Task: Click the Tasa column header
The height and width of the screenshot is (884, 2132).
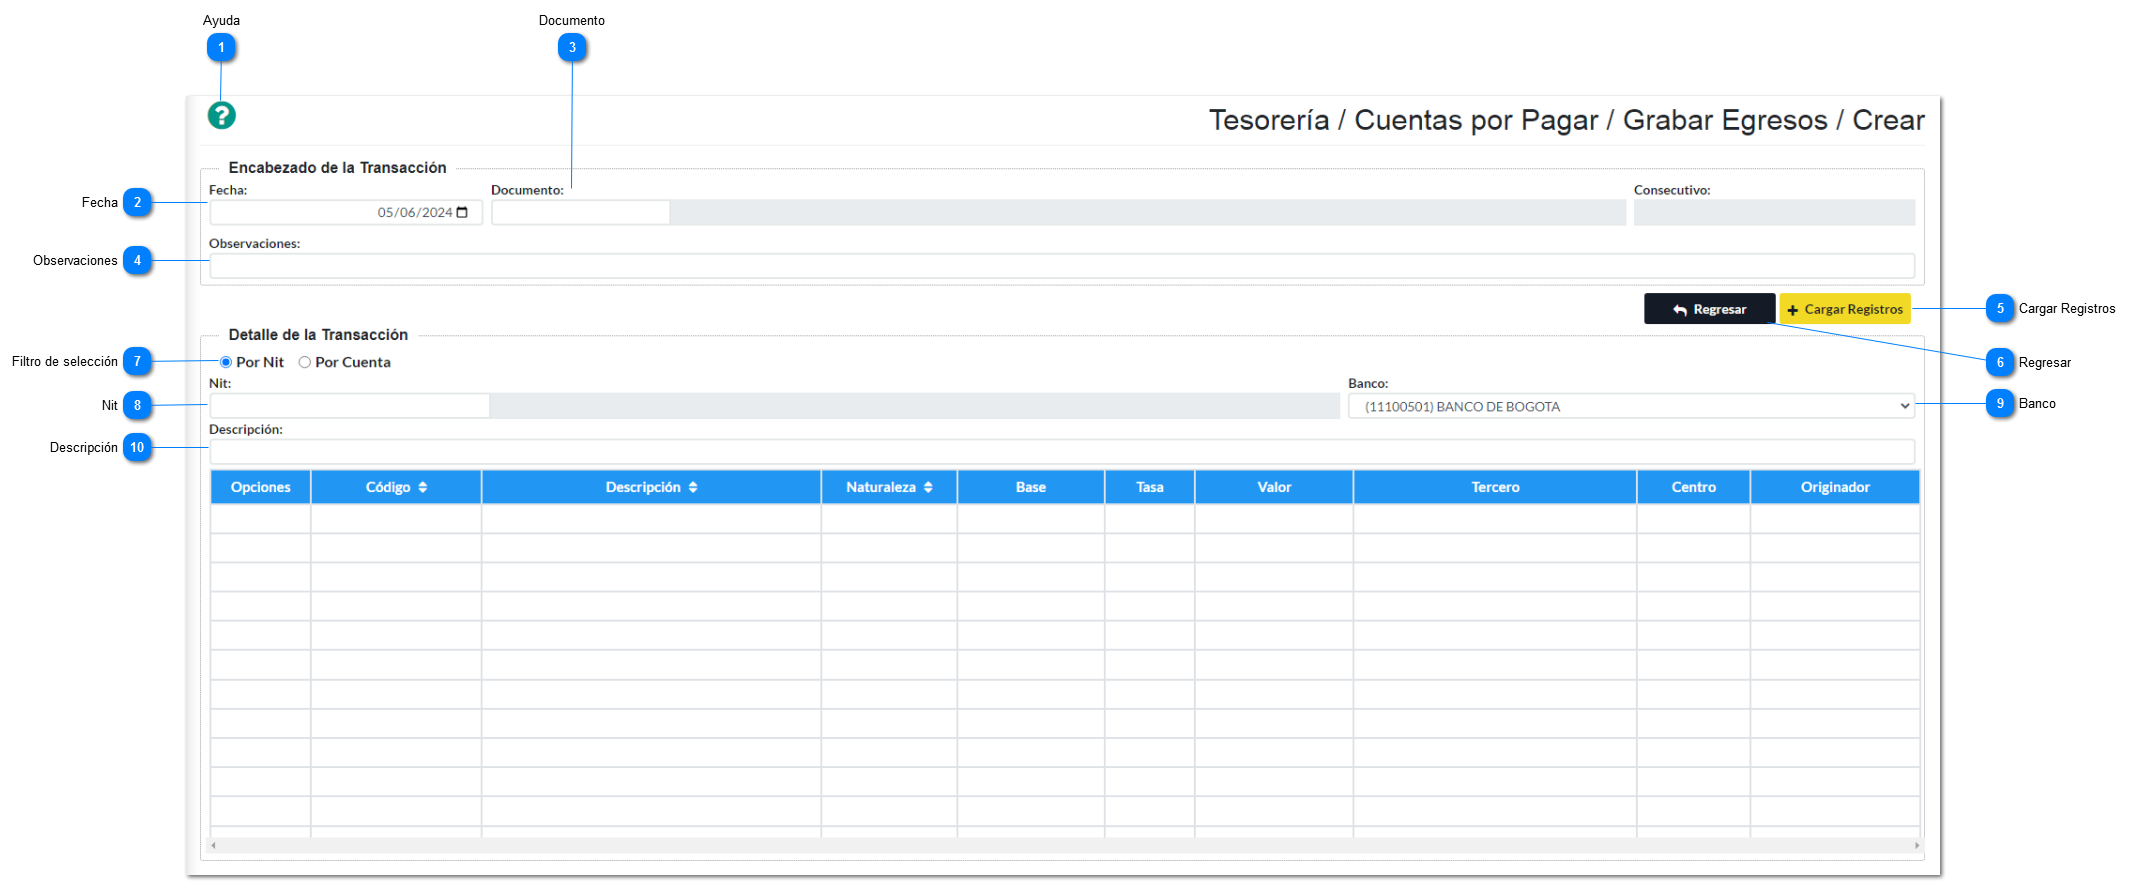Action: pyautogui.click(x=1150, y=487)
